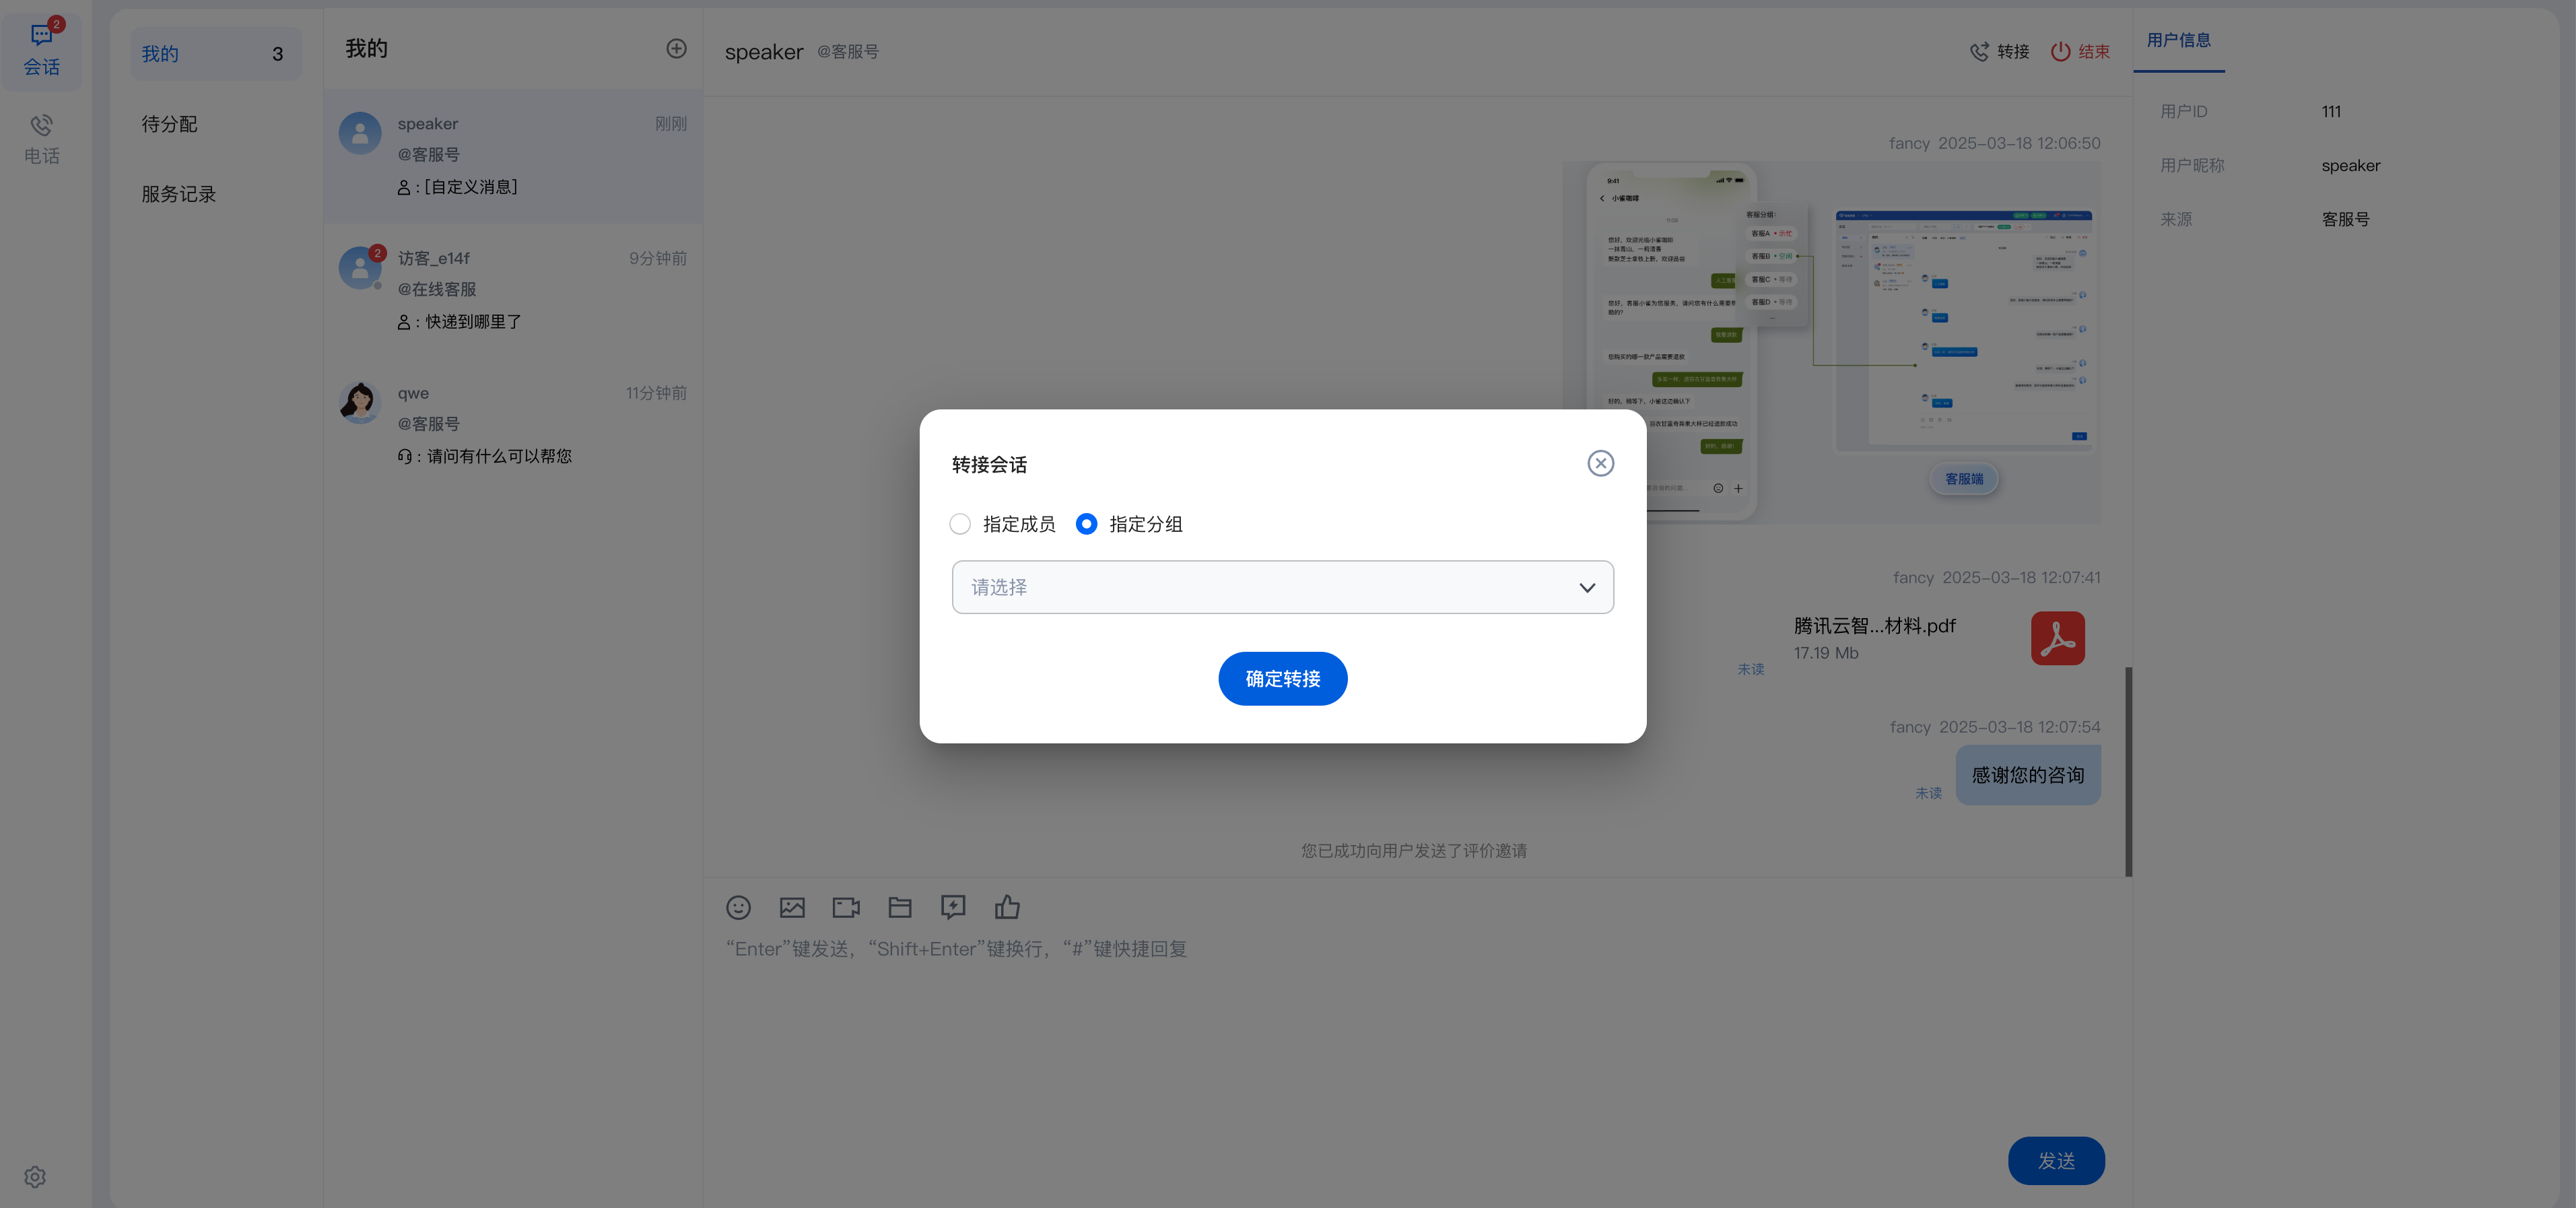Viewport: 2576px width, 1208px height.
Task: Click the send image icon
Action: (792, 907)
